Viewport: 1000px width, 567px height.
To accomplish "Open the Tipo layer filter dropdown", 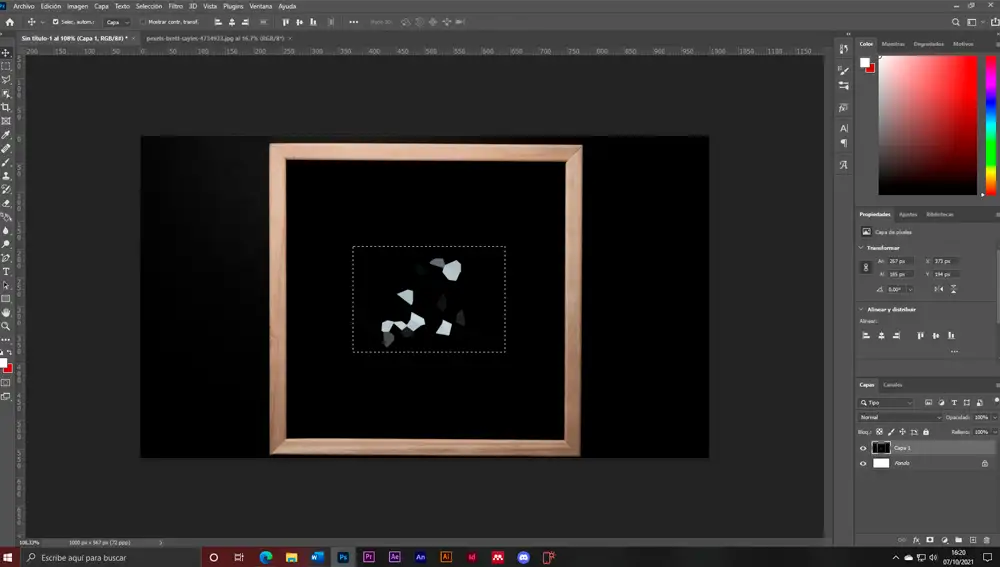I will click(x=886, y=402).
